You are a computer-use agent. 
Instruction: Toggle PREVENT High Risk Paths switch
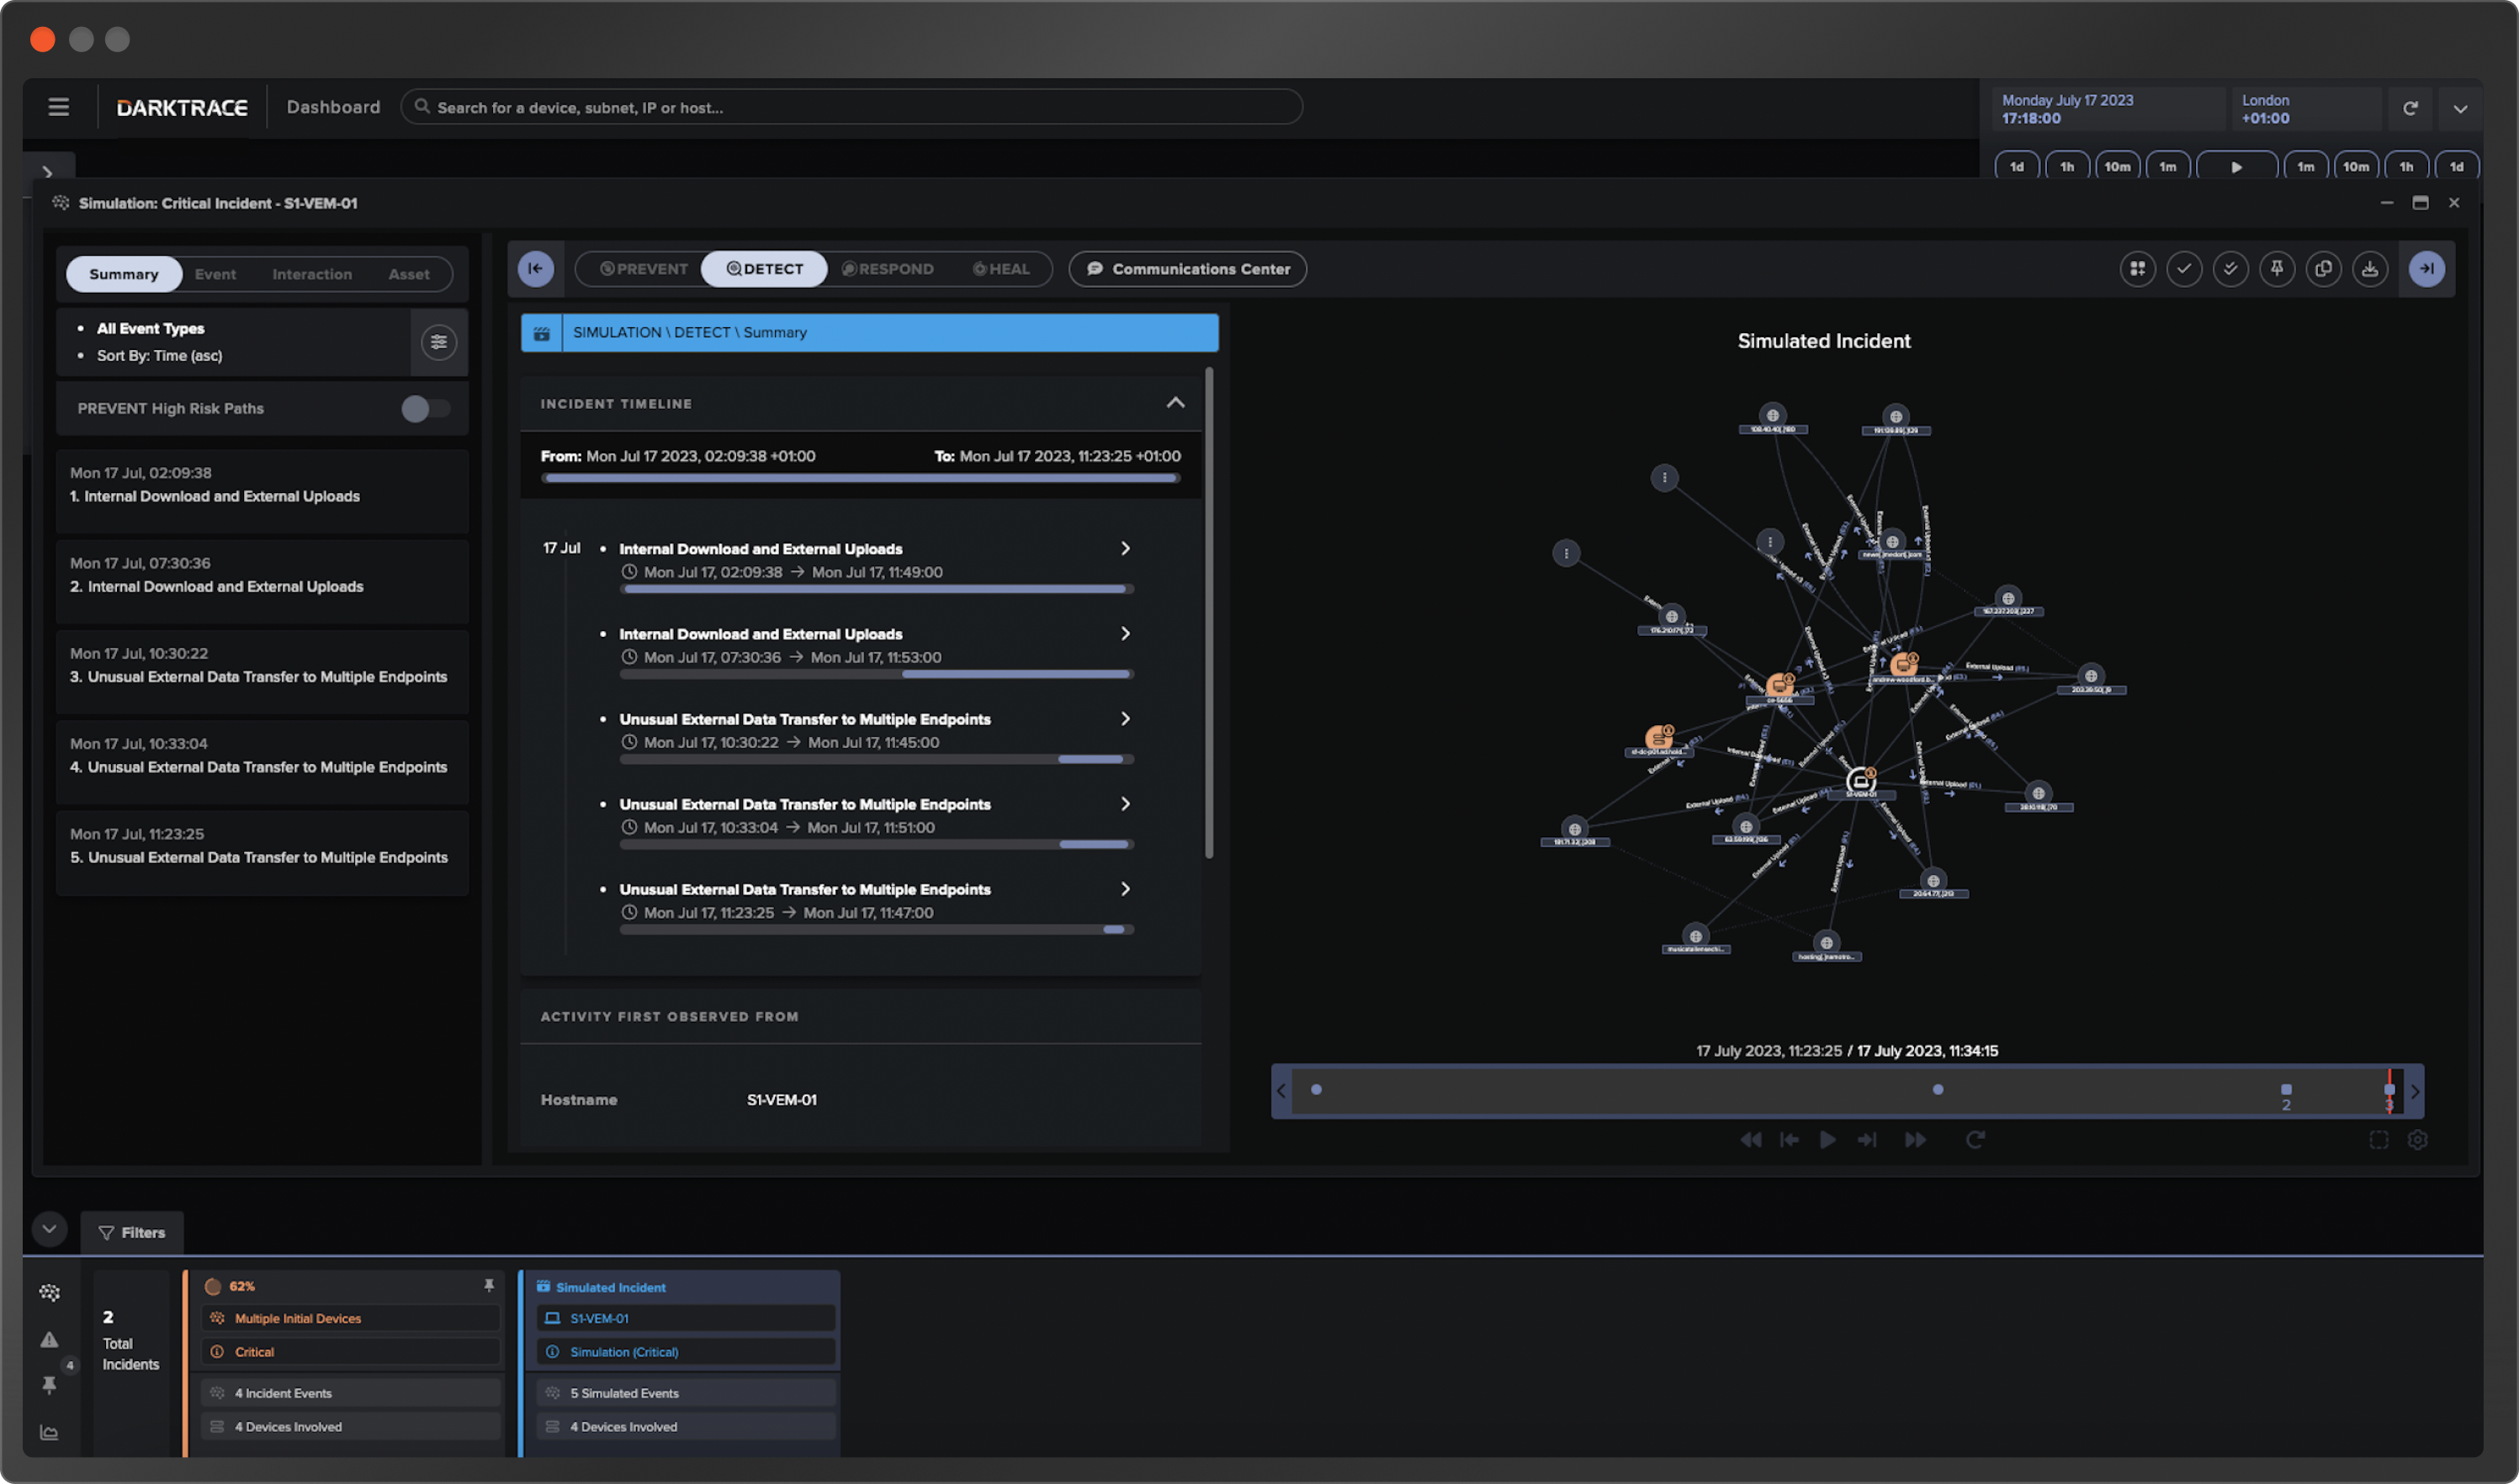[x=425, y=408]
